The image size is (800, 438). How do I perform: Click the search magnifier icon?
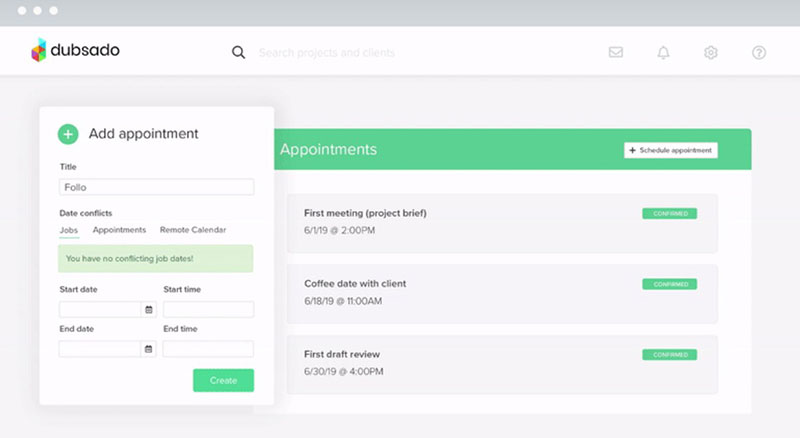tap(238, 52)
